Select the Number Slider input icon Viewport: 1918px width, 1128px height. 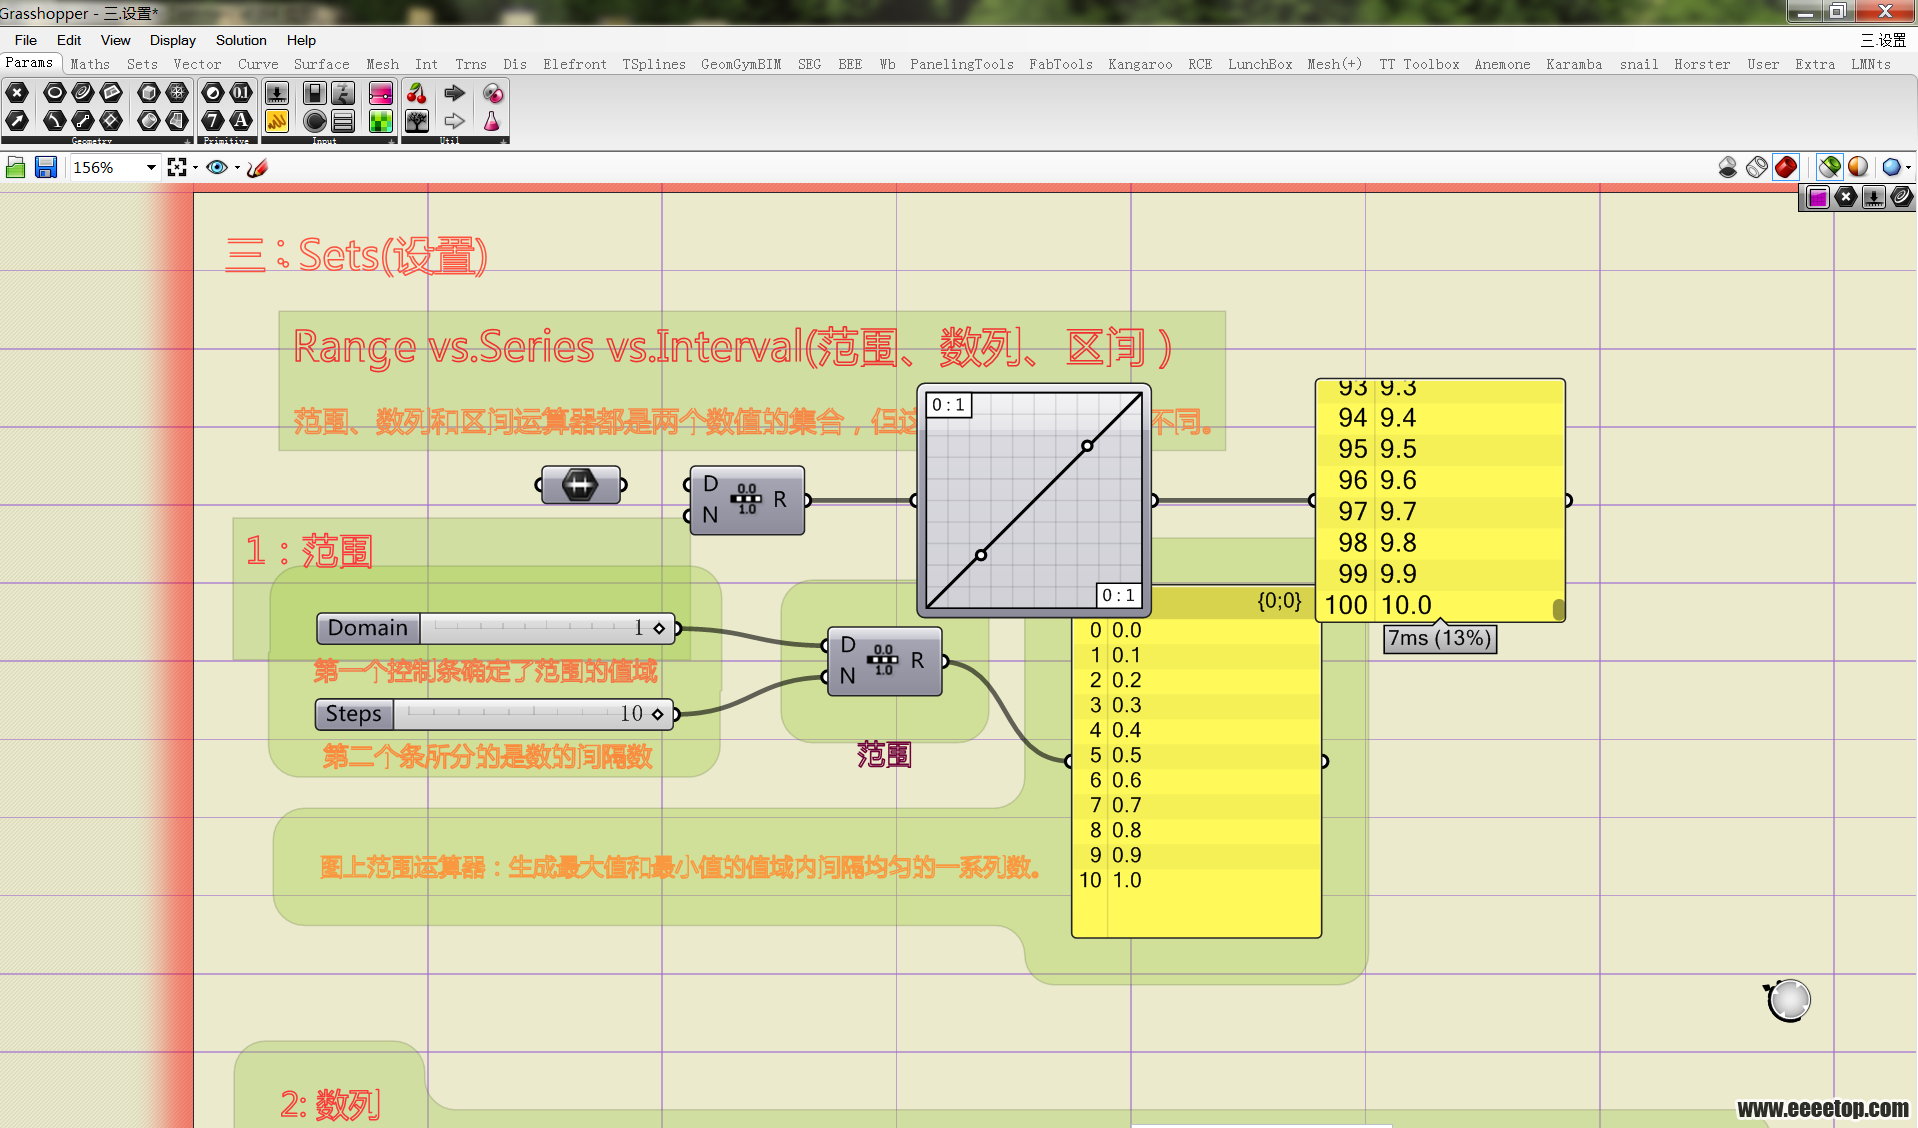(x=277, y=94)
